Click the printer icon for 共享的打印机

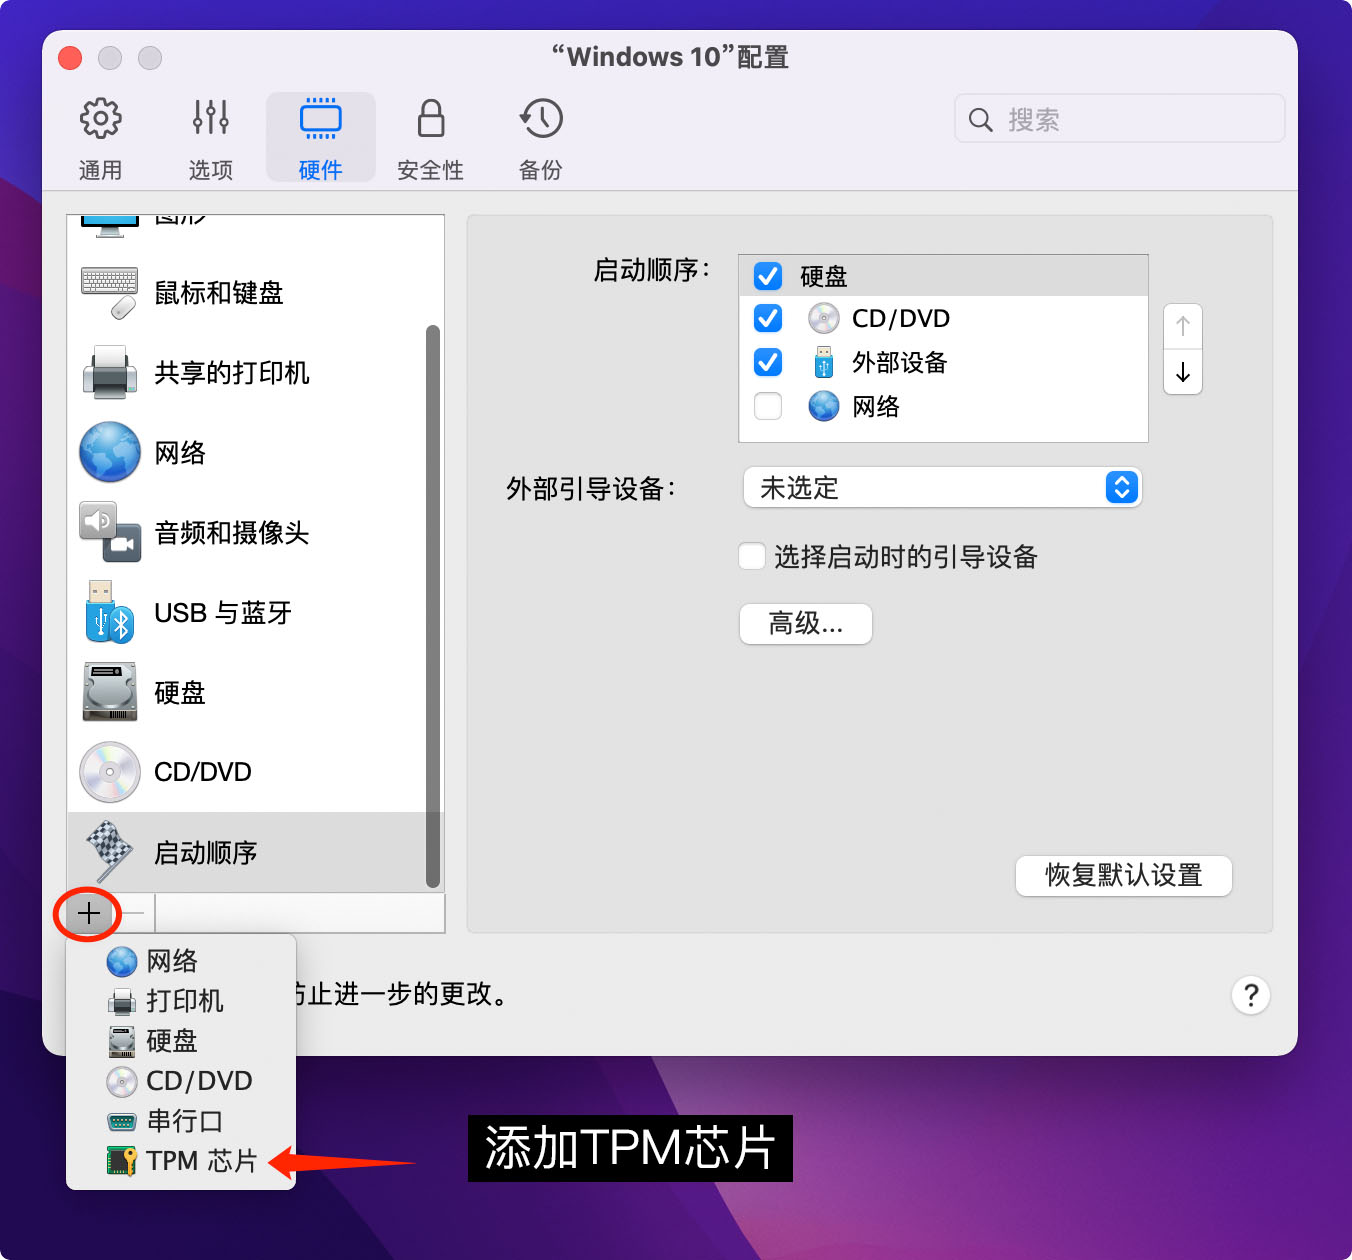click(110, 373)
